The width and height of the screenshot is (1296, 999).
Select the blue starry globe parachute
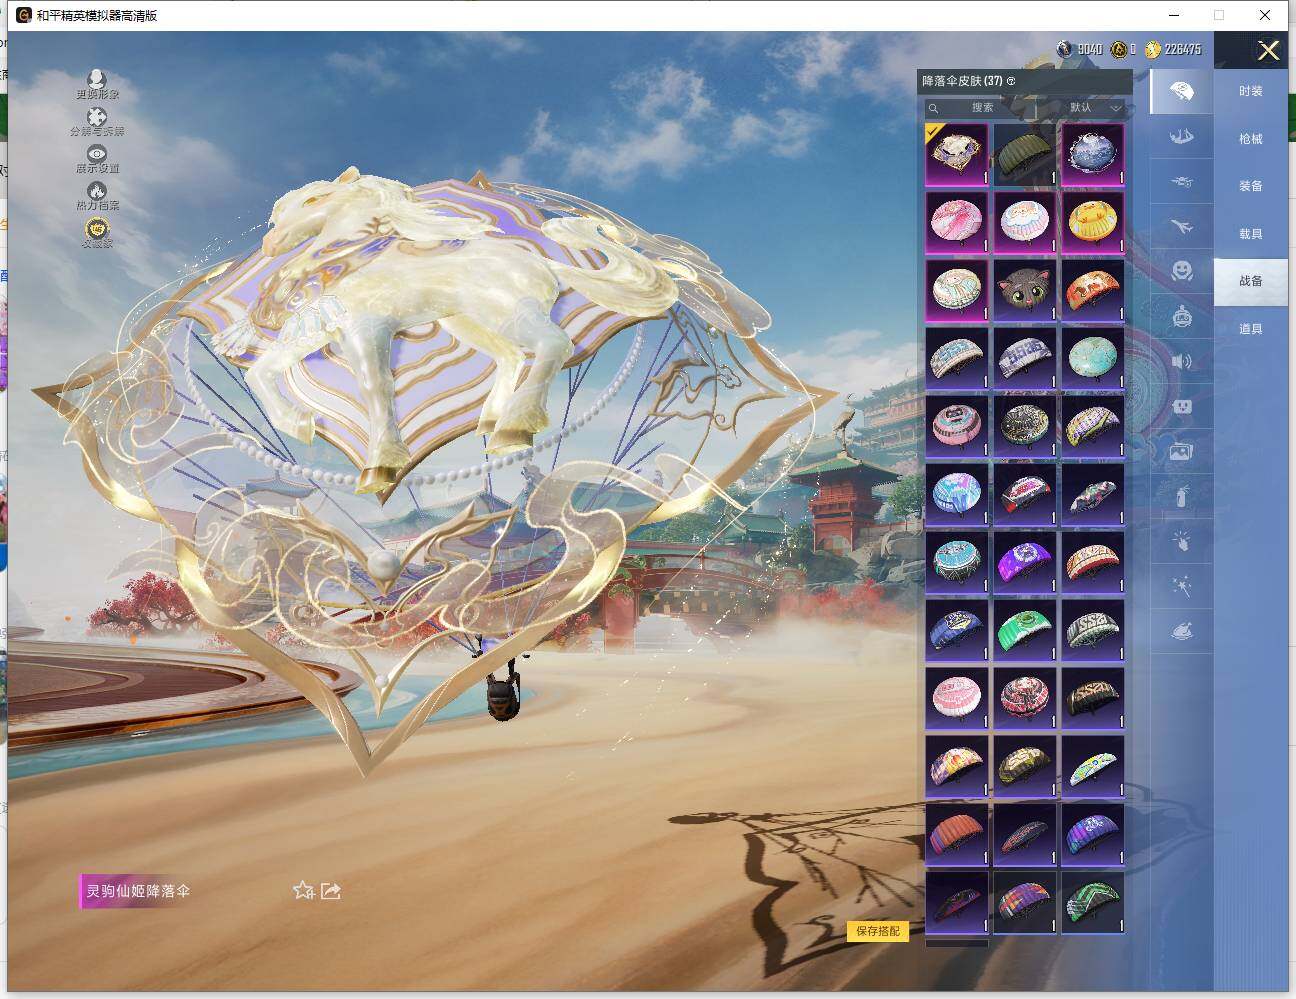click(1093, 154)
